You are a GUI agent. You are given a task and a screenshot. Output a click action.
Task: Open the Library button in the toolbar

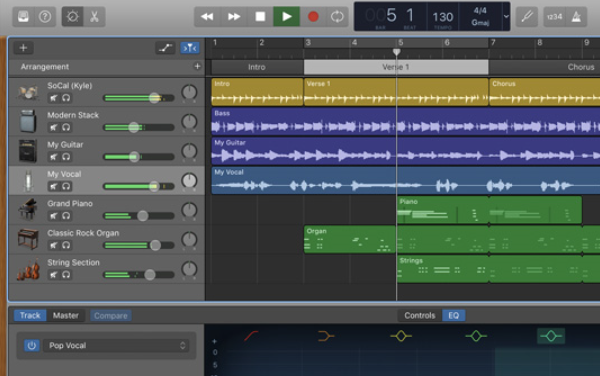[23, 16]
